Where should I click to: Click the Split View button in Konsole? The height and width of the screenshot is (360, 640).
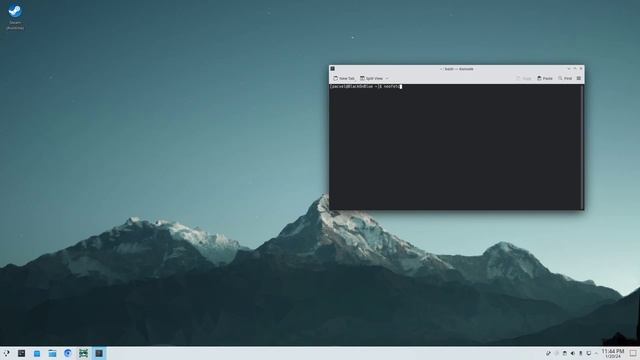(x=371, y=78)
